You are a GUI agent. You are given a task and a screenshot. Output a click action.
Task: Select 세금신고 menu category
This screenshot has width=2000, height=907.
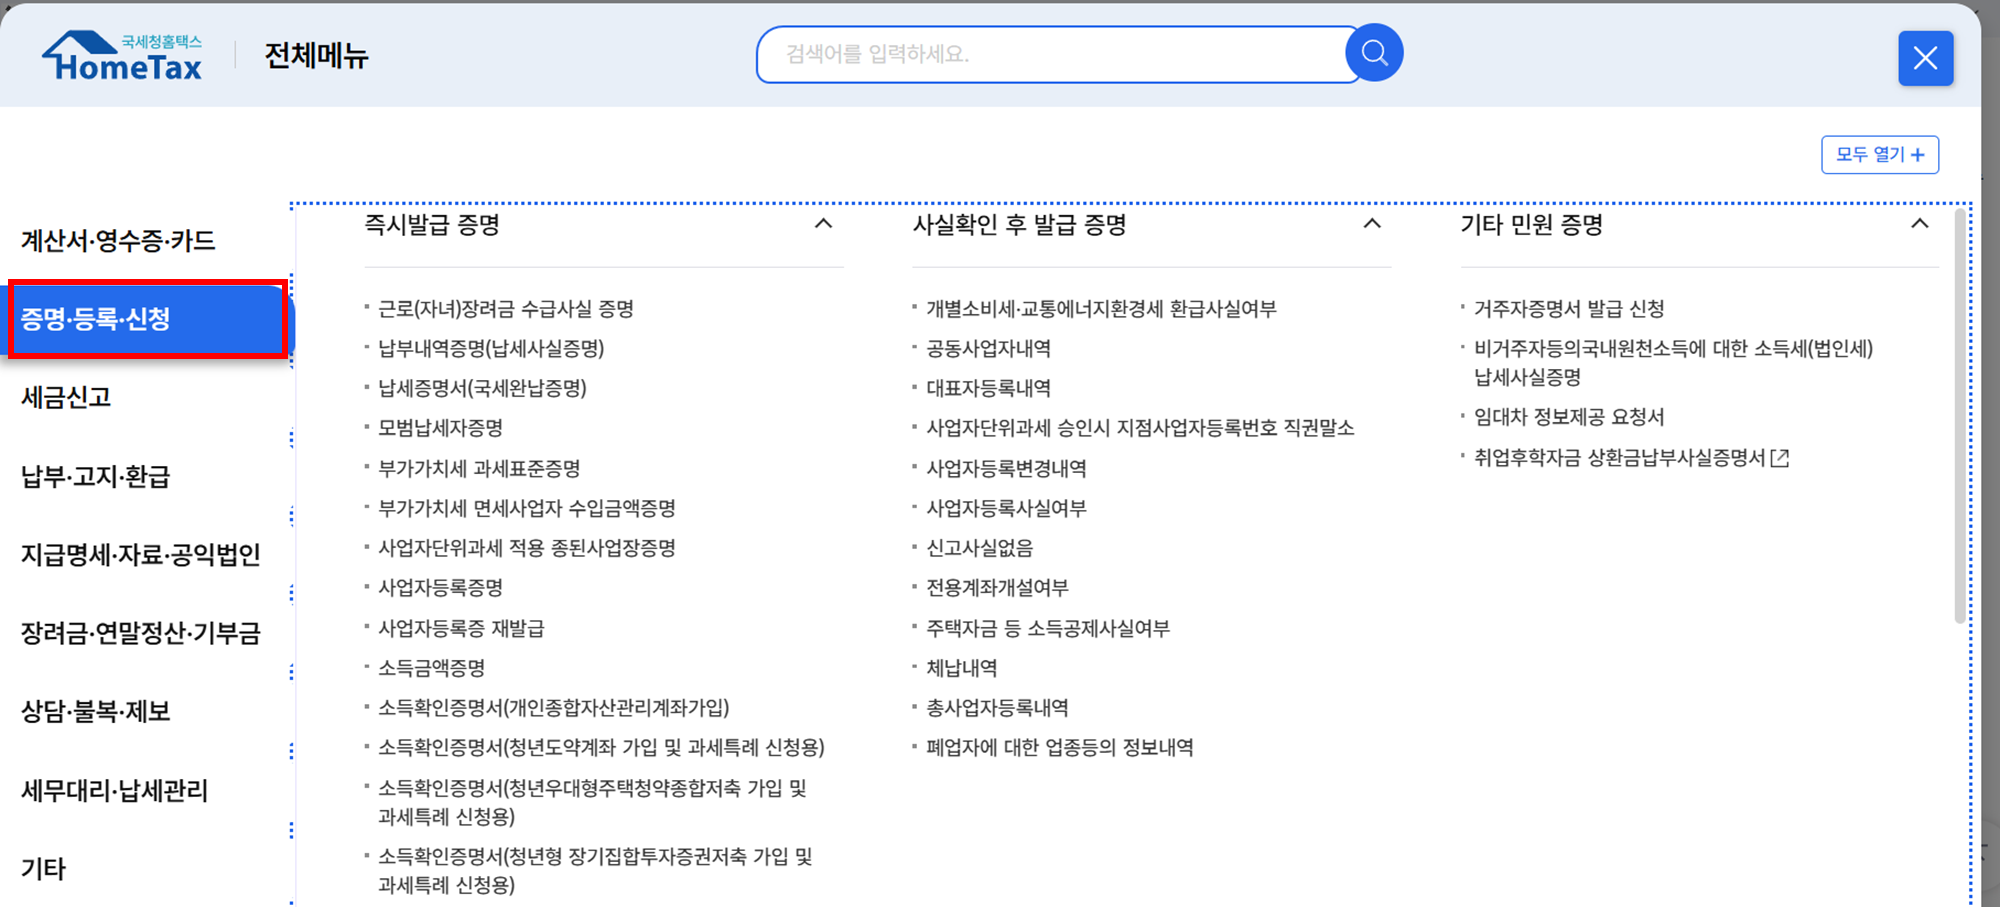(66, 398)
